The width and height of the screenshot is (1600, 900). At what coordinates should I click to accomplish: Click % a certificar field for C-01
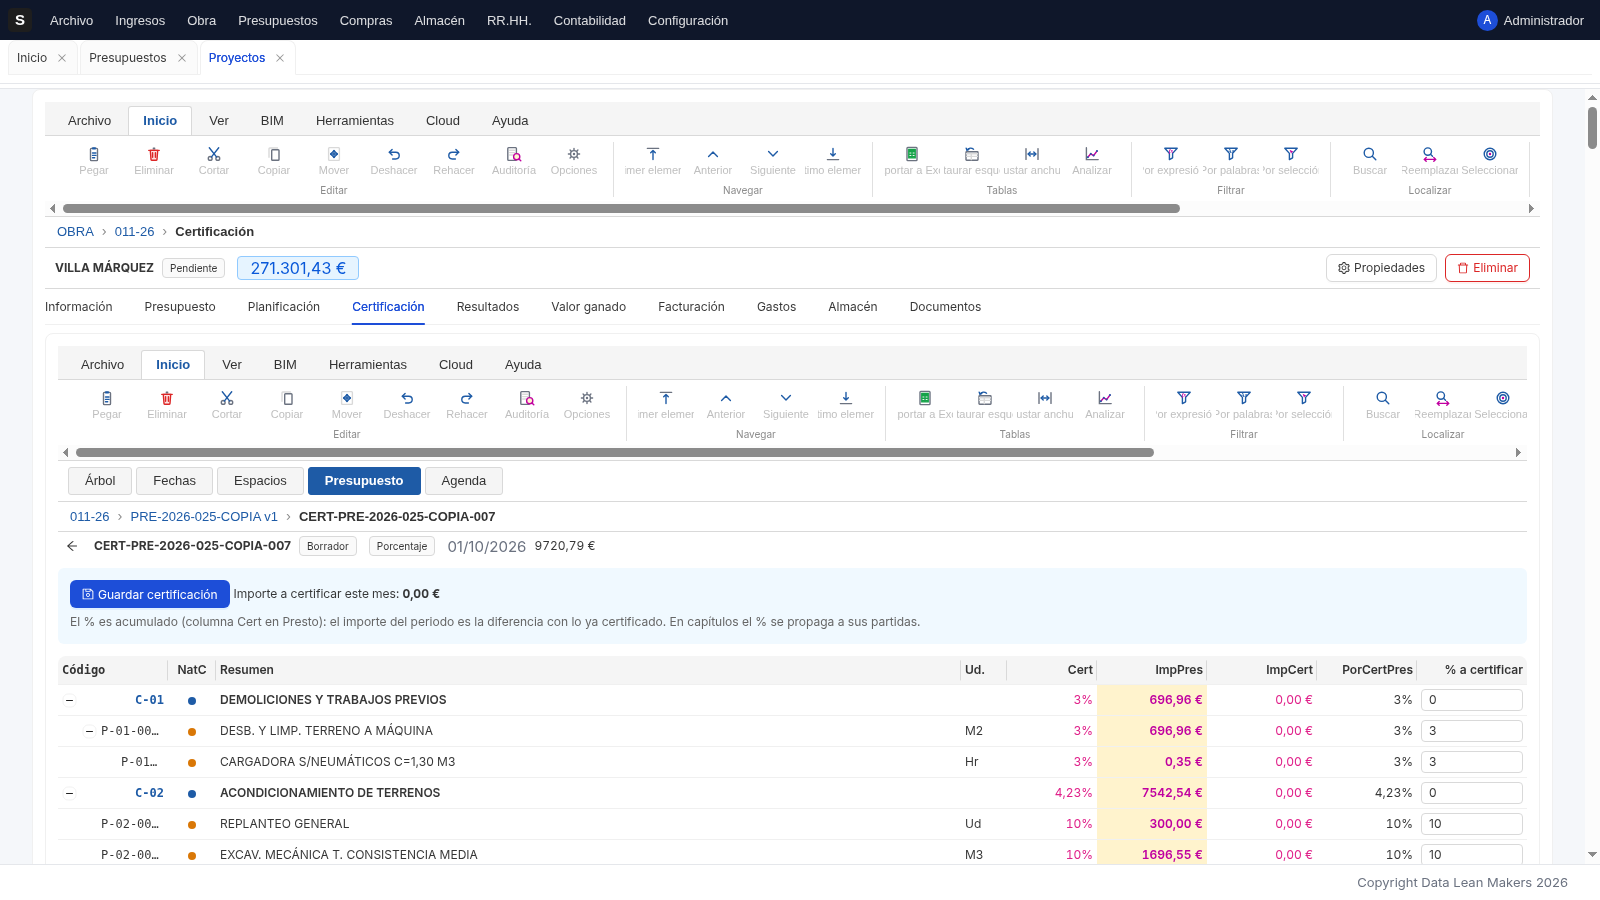pyautogui.click(x=1472, y=700)
